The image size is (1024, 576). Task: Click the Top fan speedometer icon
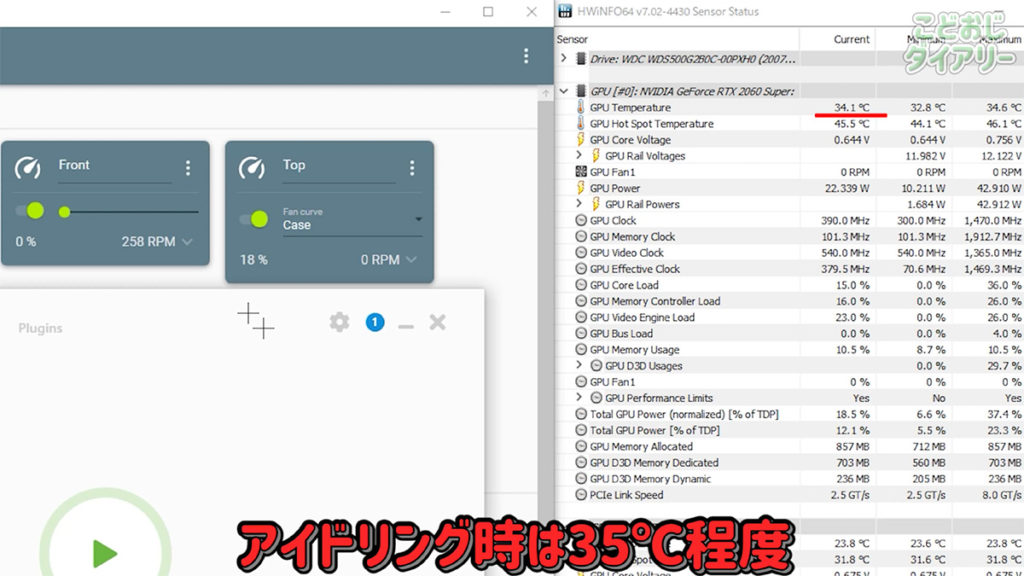point(252,167)
